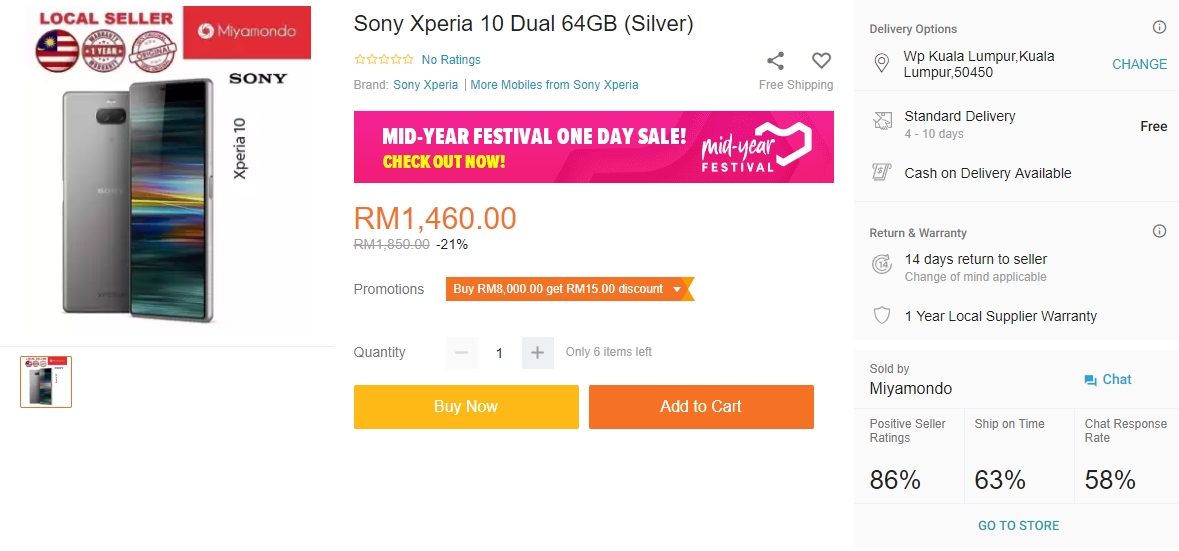The width and height of the screenshot is (1179, 551).
Task: Decrease quantity with minus button
Action: point(461,352)
